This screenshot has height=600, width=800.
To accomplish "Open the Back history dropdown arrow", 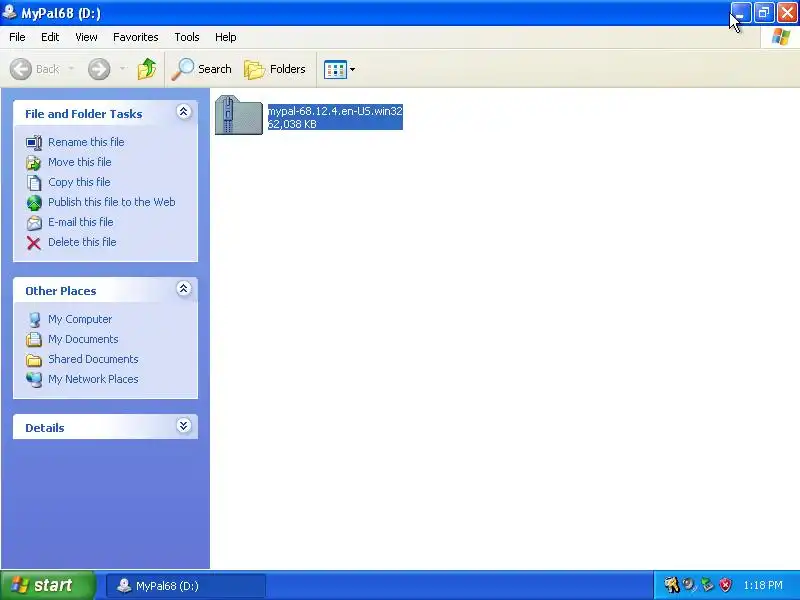I will [71, 69].
